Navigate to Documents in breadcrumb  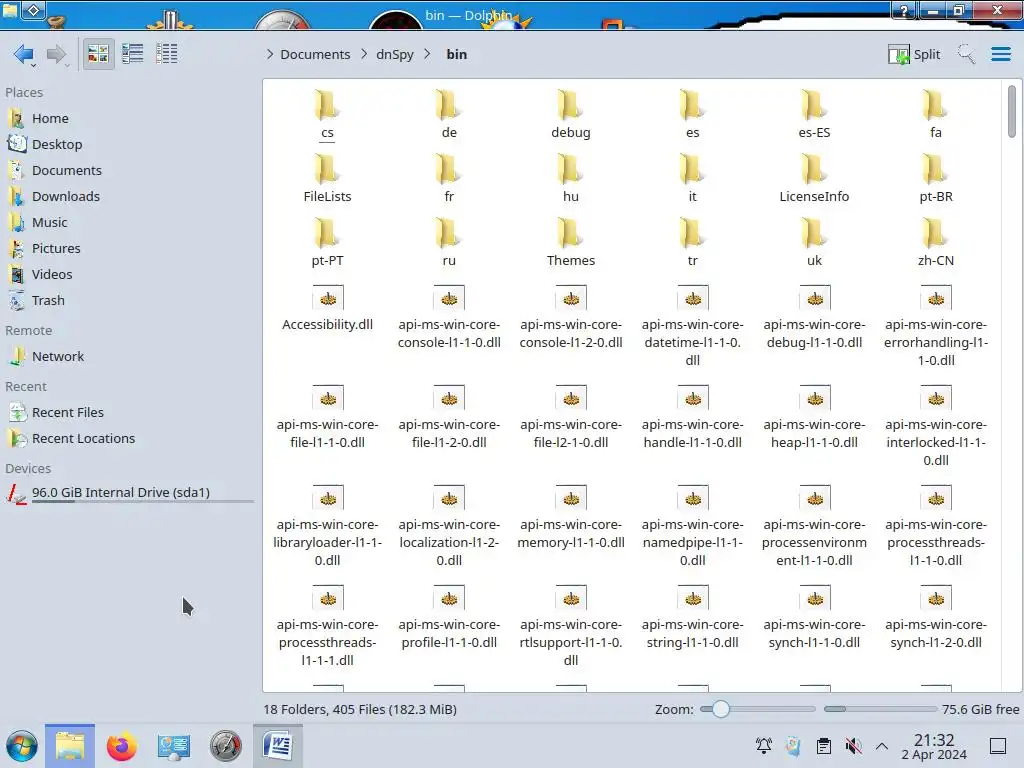coord(315,54)
